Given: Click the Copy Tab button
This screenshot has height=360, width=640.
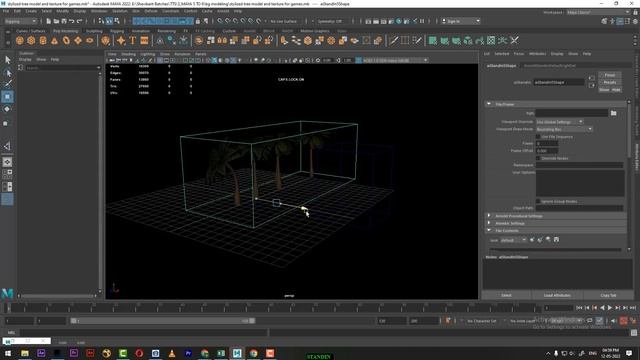Looking at the screenshot, I should click(x=608, y=295).
